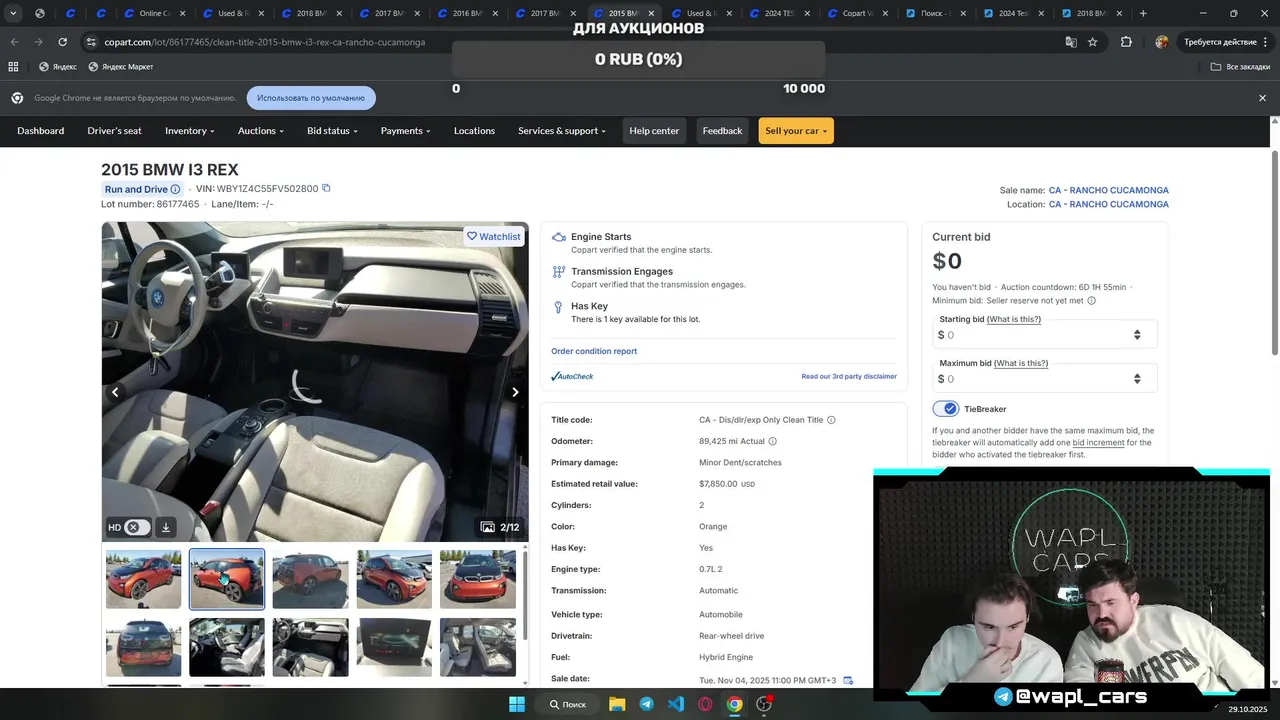Viewport: 1280px width, 720px height.
Task: Open Locations menu item
Action: tap(474, 131)
